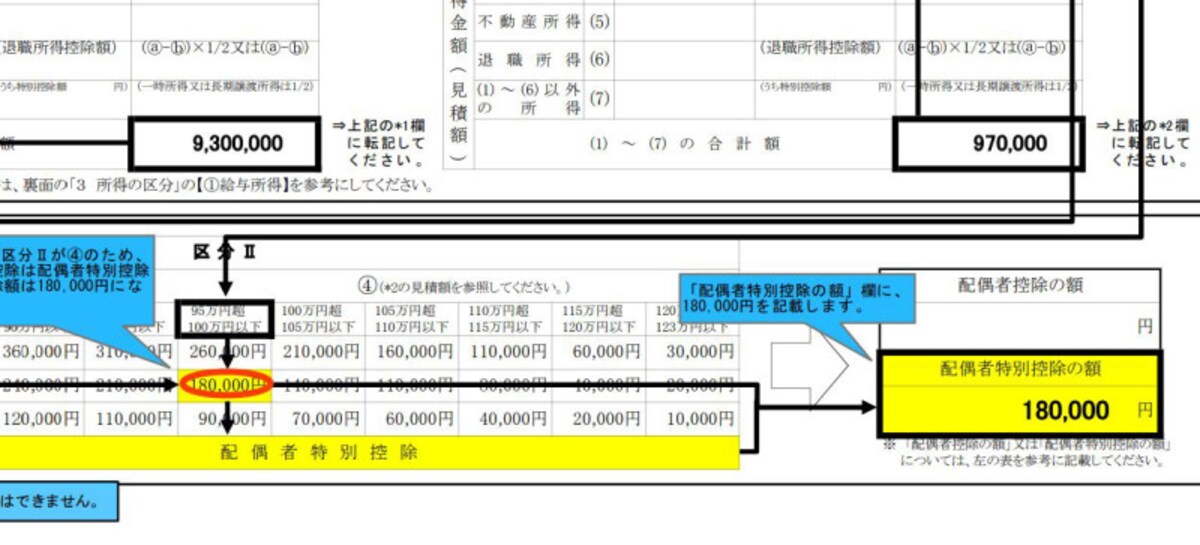Click the 配偶者控除の額 header
The width and height of the screenshot is (1200, 545).
click(x=1019, y=285)
